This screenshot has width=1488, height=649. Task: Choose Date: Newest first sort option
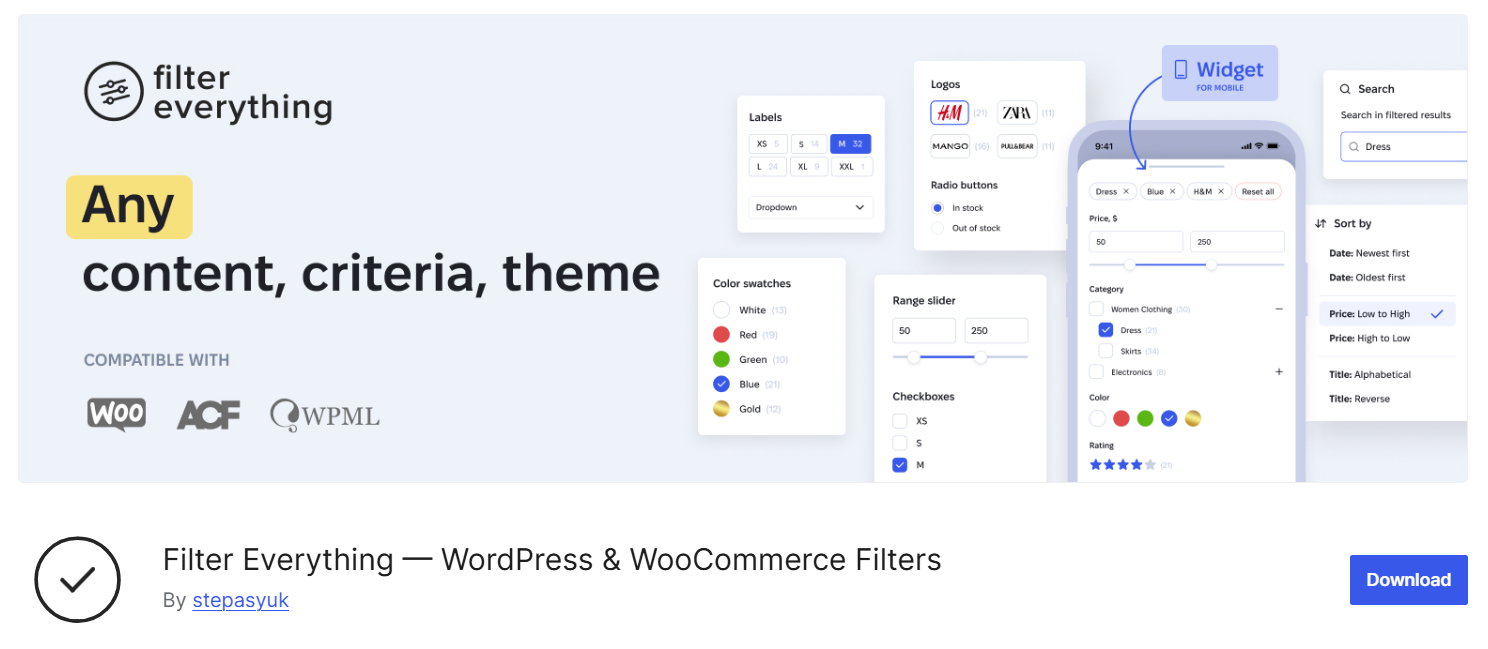[x=1369, y=253]
